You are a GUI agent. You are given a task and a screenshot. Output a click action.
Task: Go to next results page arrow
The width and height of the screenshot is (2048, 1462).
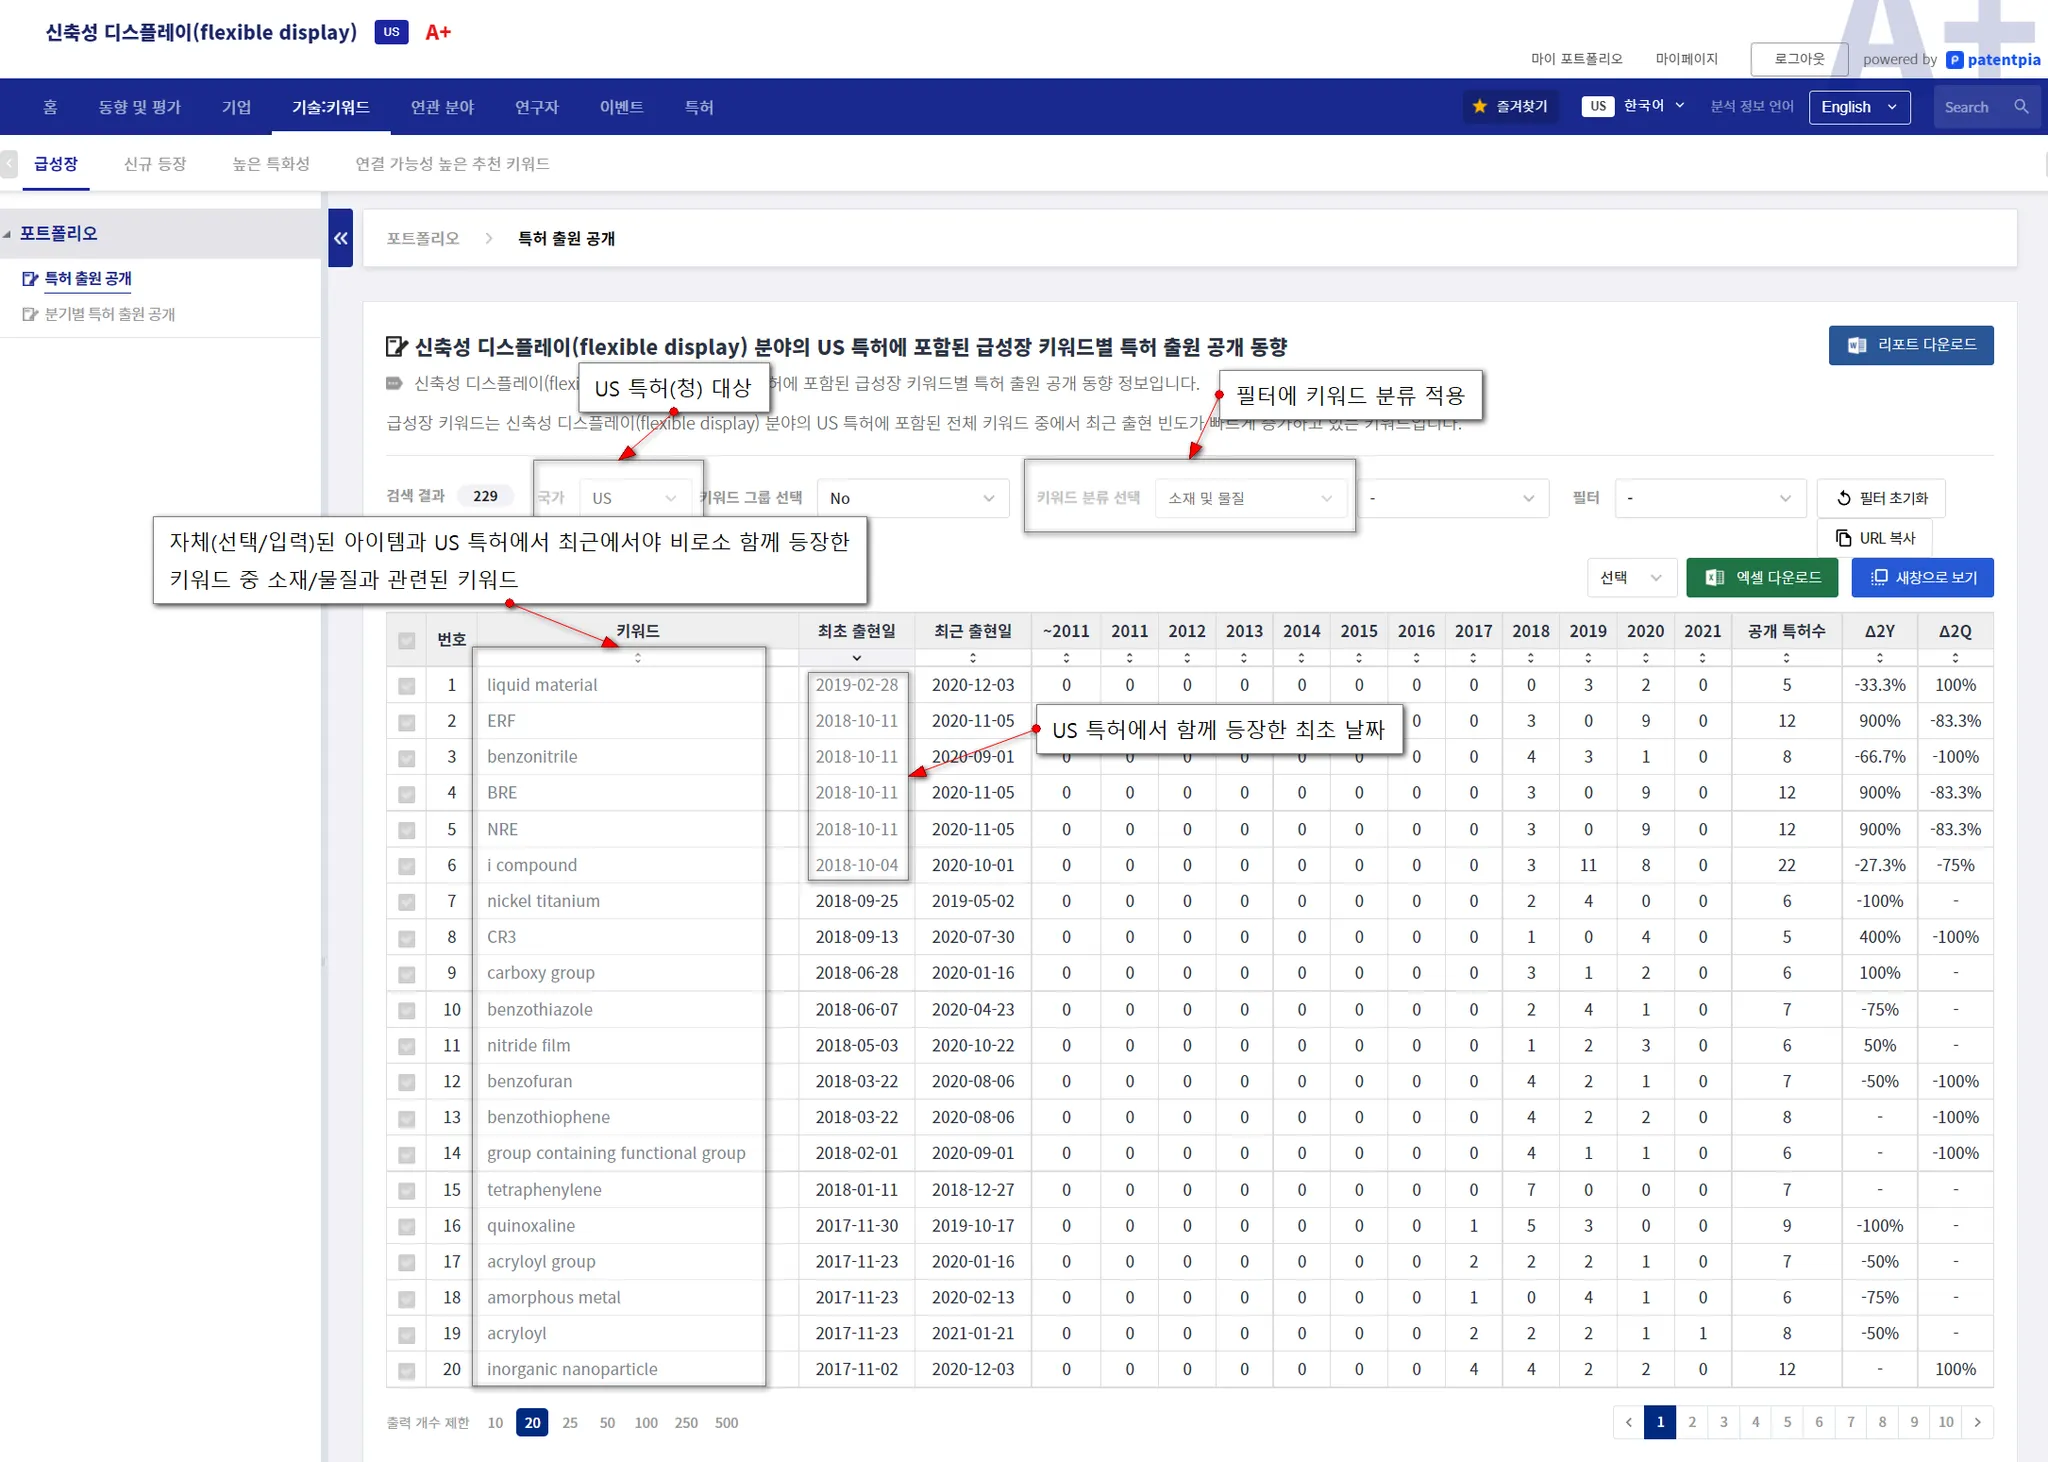(1977, 1422)
